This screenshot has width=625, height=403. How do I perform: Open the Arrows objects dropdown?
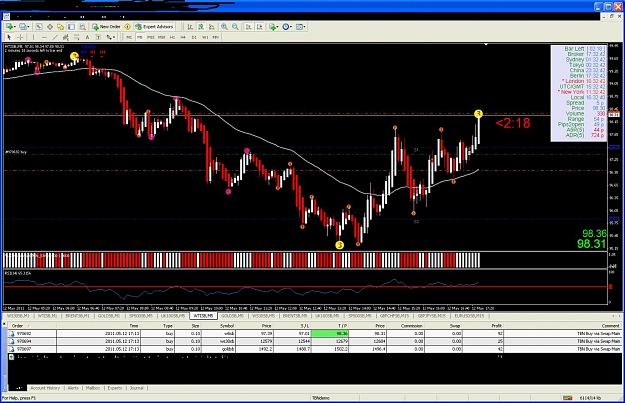point(110,37)
